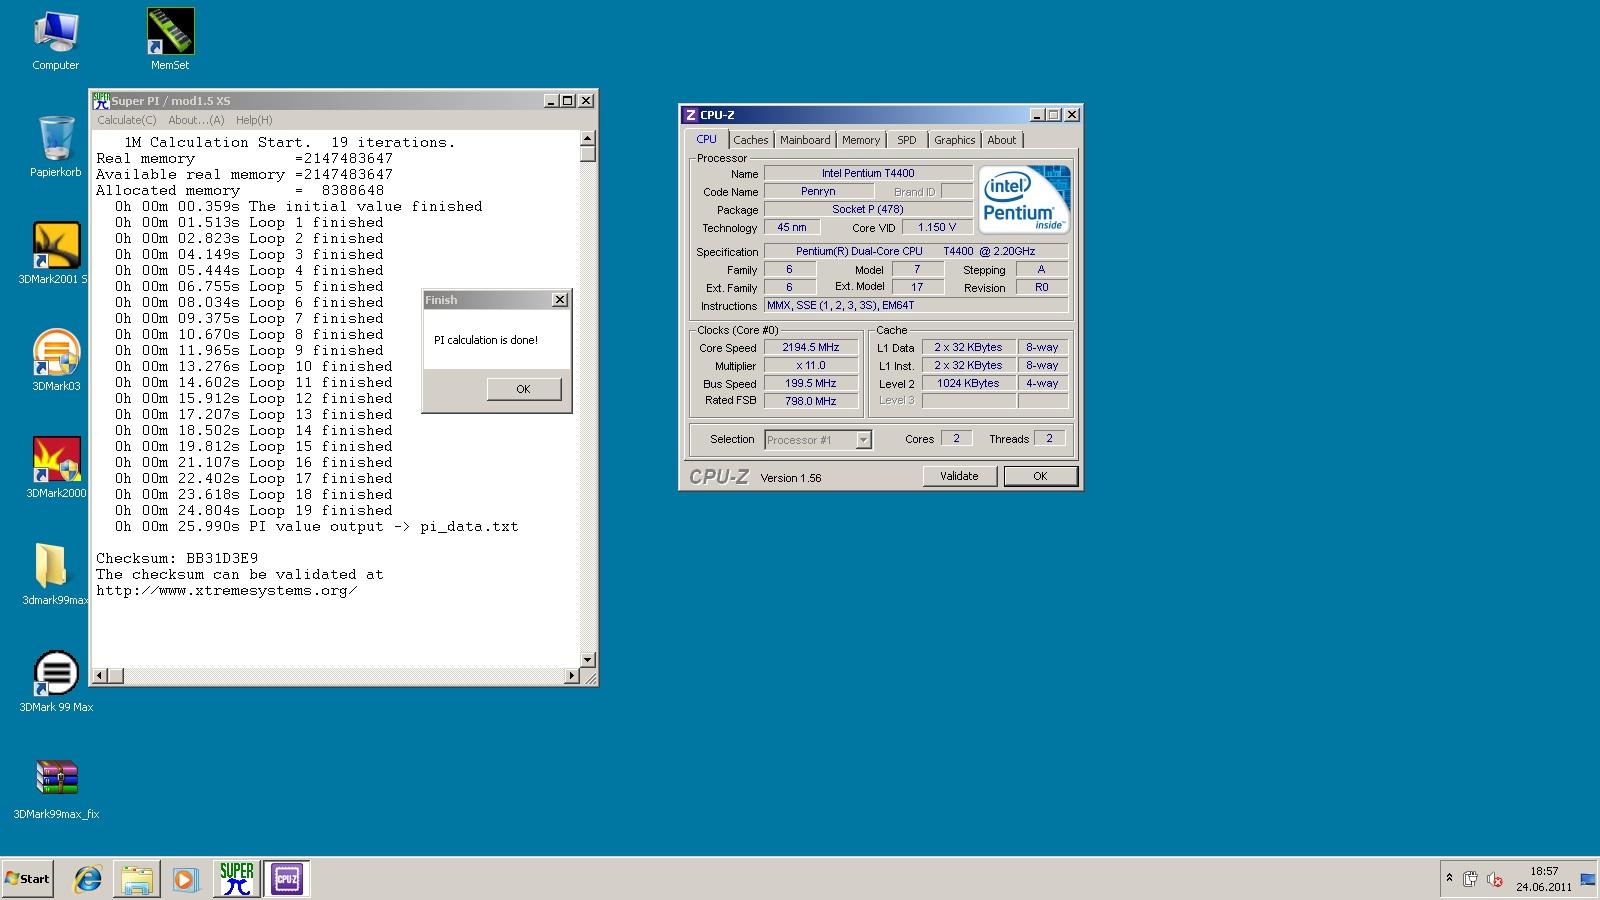Image resolution: width=1600 pixels, height=900 pixels.
Task: Open the media player taskbar icon
Action: [x=185, y=879]
